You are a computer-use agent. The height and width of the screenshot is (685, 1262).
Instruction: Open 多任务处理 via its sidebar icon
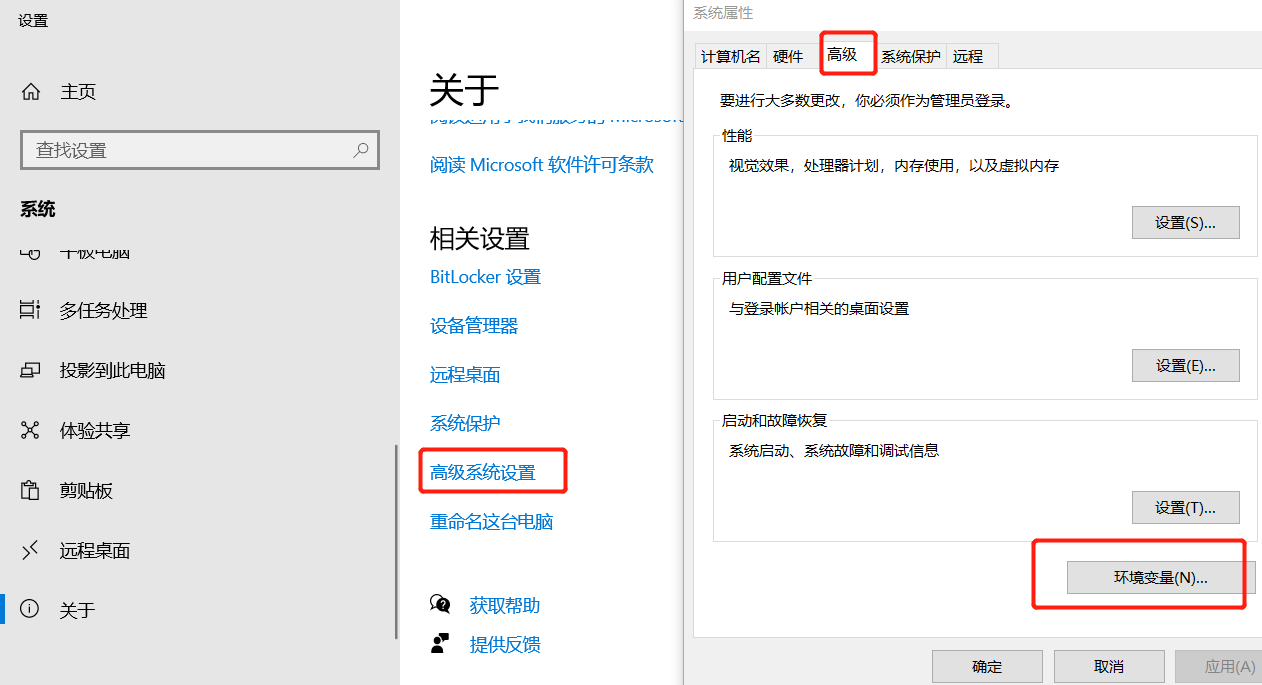click(x=30, y=311)
